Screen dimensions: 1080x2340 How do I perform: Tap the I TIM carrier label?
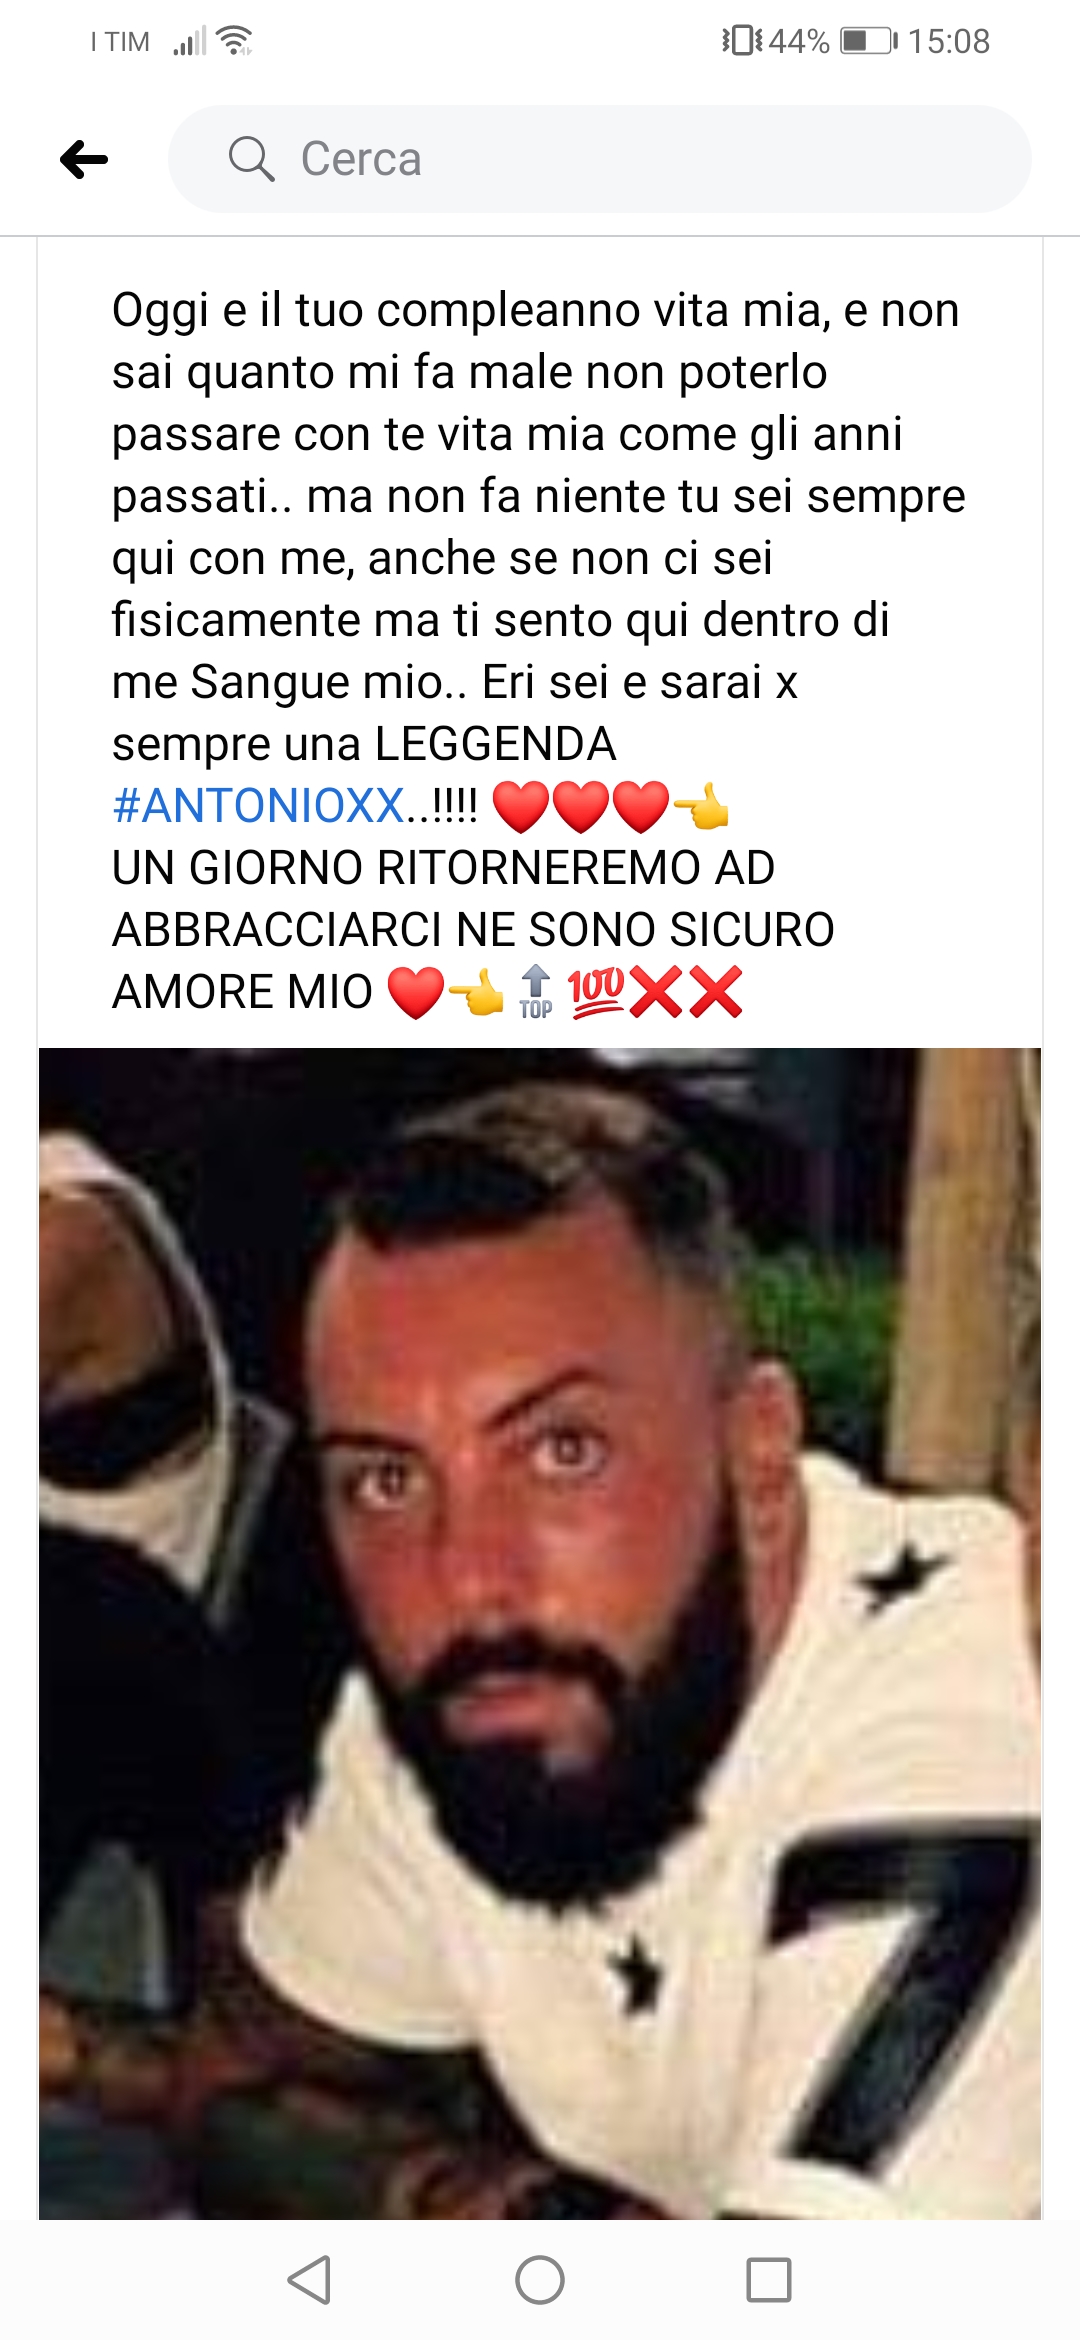(120, 42)
